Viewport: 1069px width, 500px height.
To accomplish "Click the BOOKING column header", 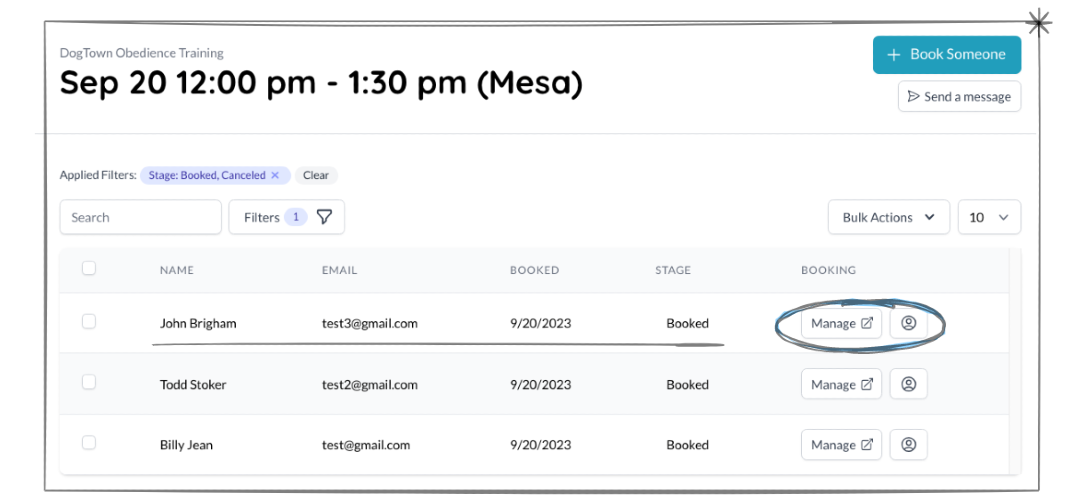I will point(828,270).
